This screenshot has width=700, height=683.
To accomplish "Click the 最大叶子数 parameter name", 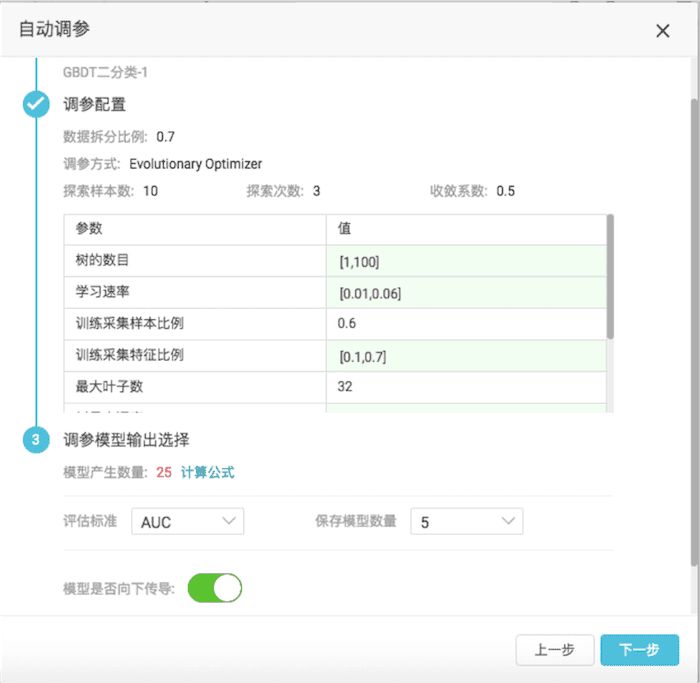I will (109, 386).
